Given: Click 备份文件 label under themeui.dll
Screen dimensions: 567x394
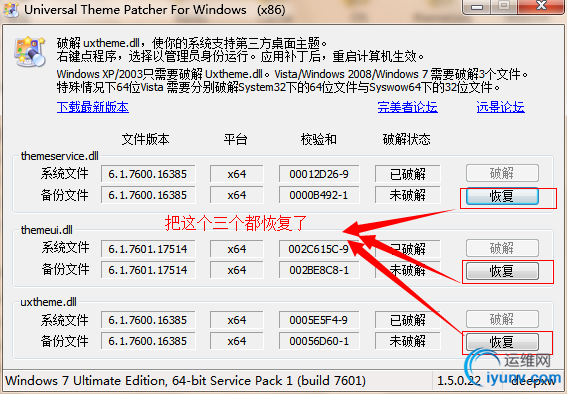Looking at the screenshot, I should (65, 269).
